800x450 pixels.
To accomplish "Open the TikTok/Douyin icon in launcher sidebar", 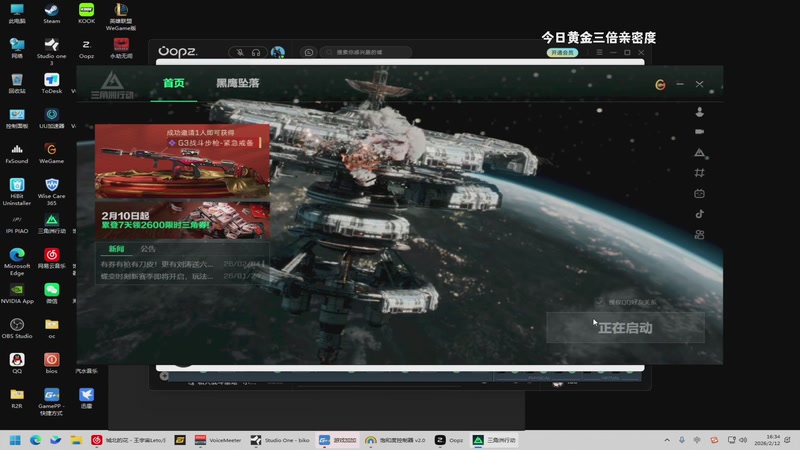I will 699,214.
